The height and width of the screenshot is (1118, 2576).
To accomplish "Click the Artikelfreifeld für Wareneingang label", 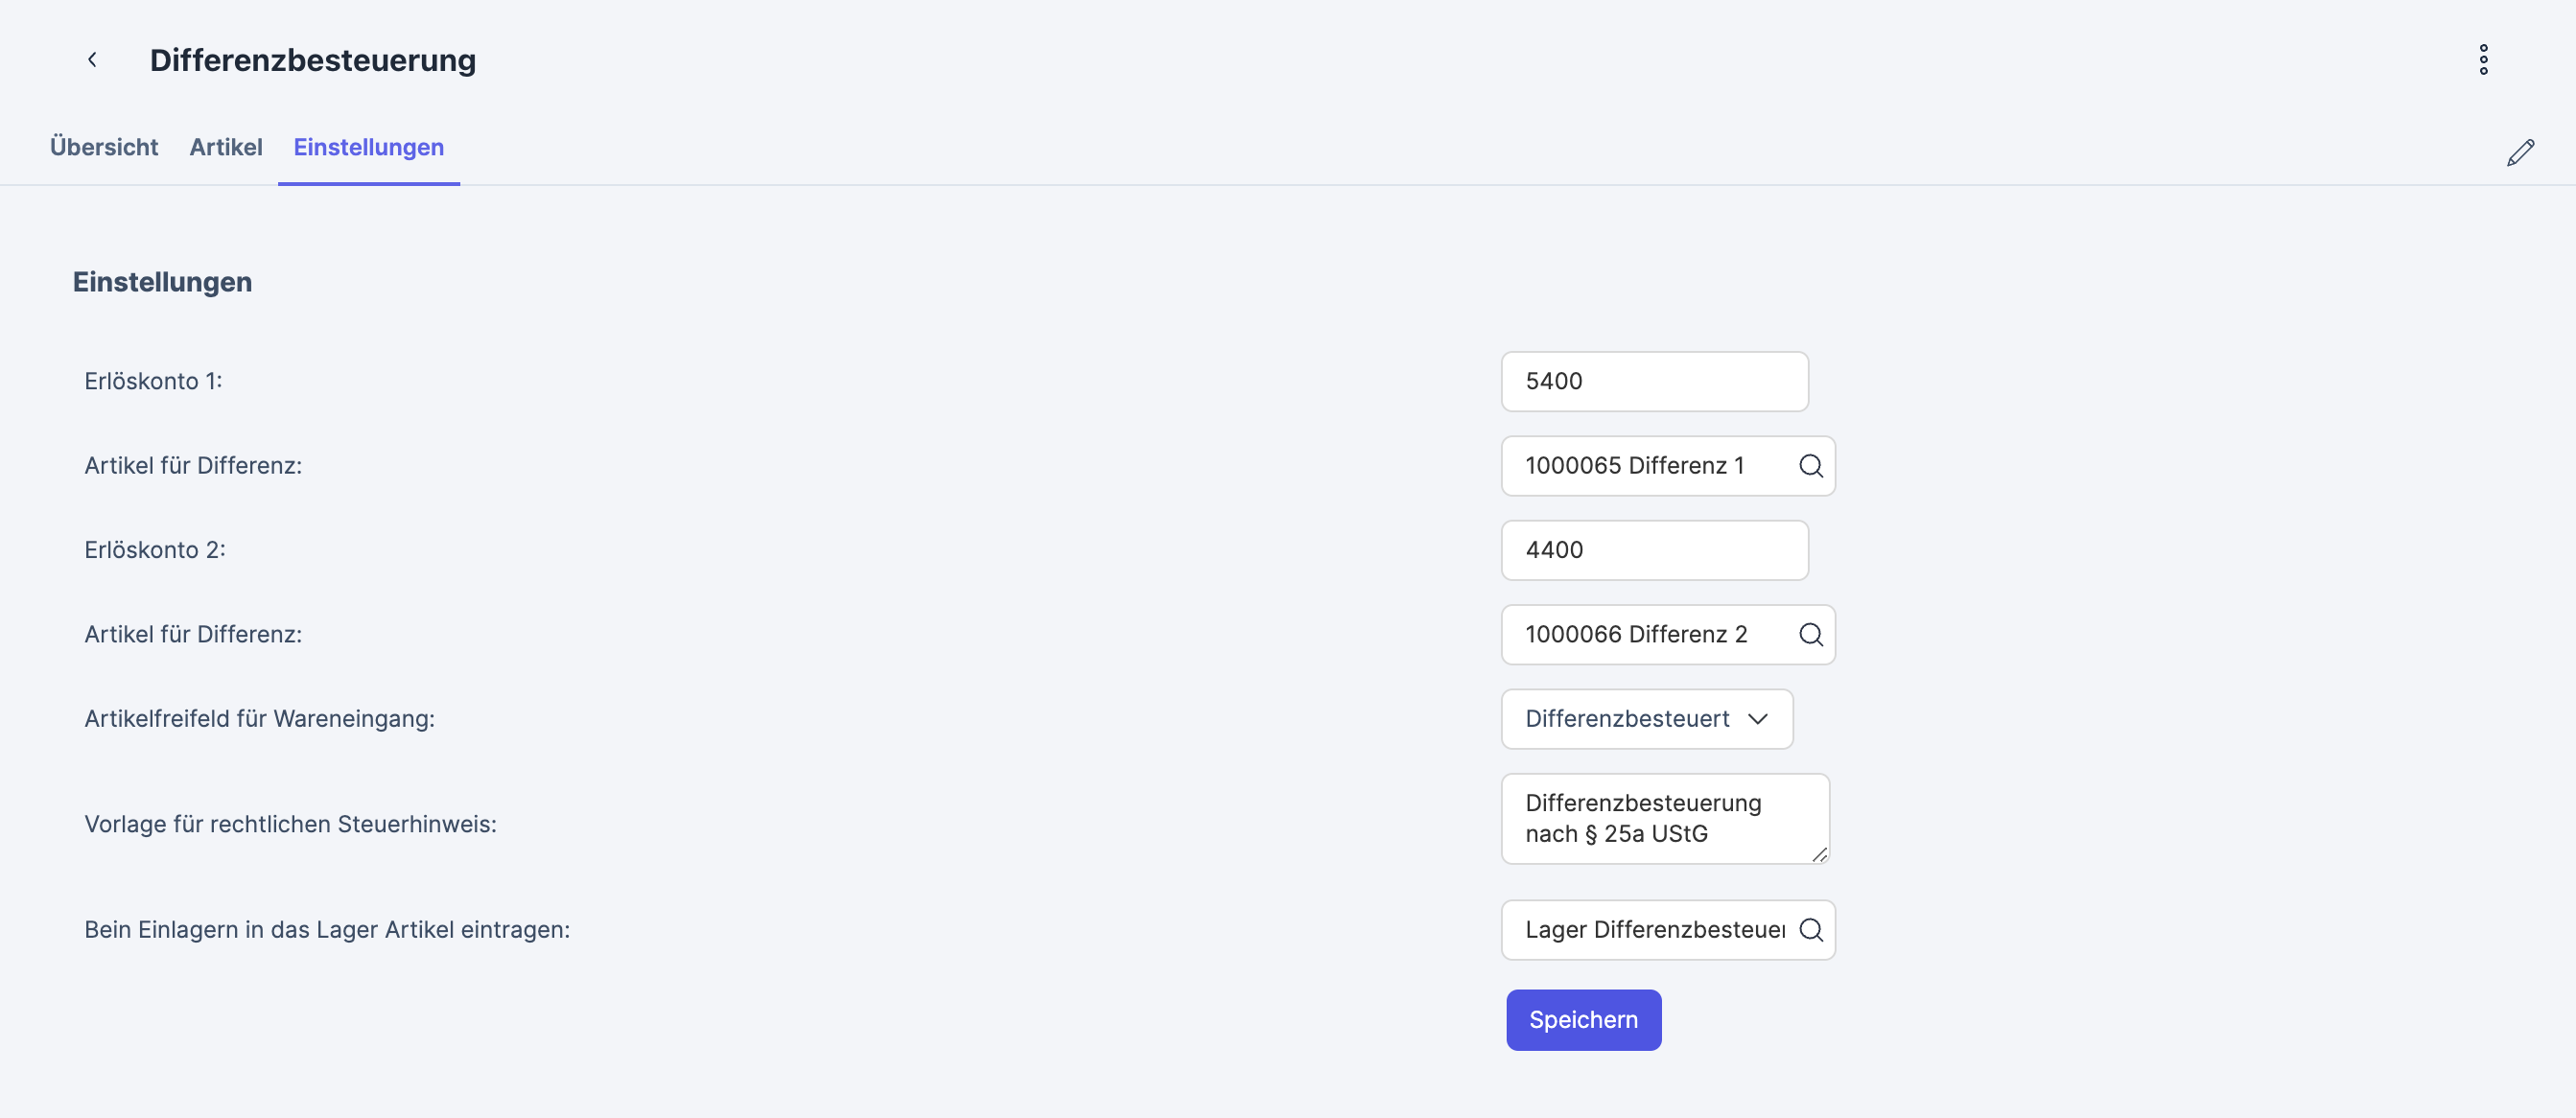I will point(259,719).
